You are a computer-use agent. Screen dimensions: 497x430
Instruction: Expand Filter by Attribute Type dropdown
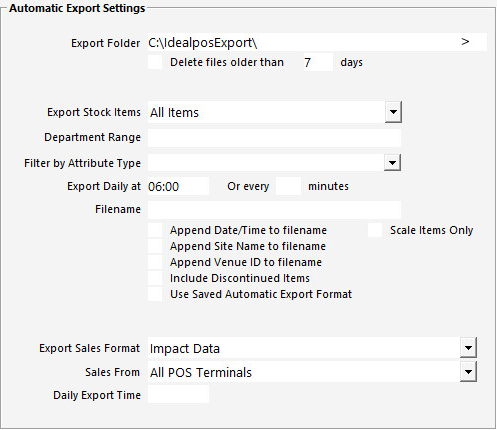[x=392, y=162]
